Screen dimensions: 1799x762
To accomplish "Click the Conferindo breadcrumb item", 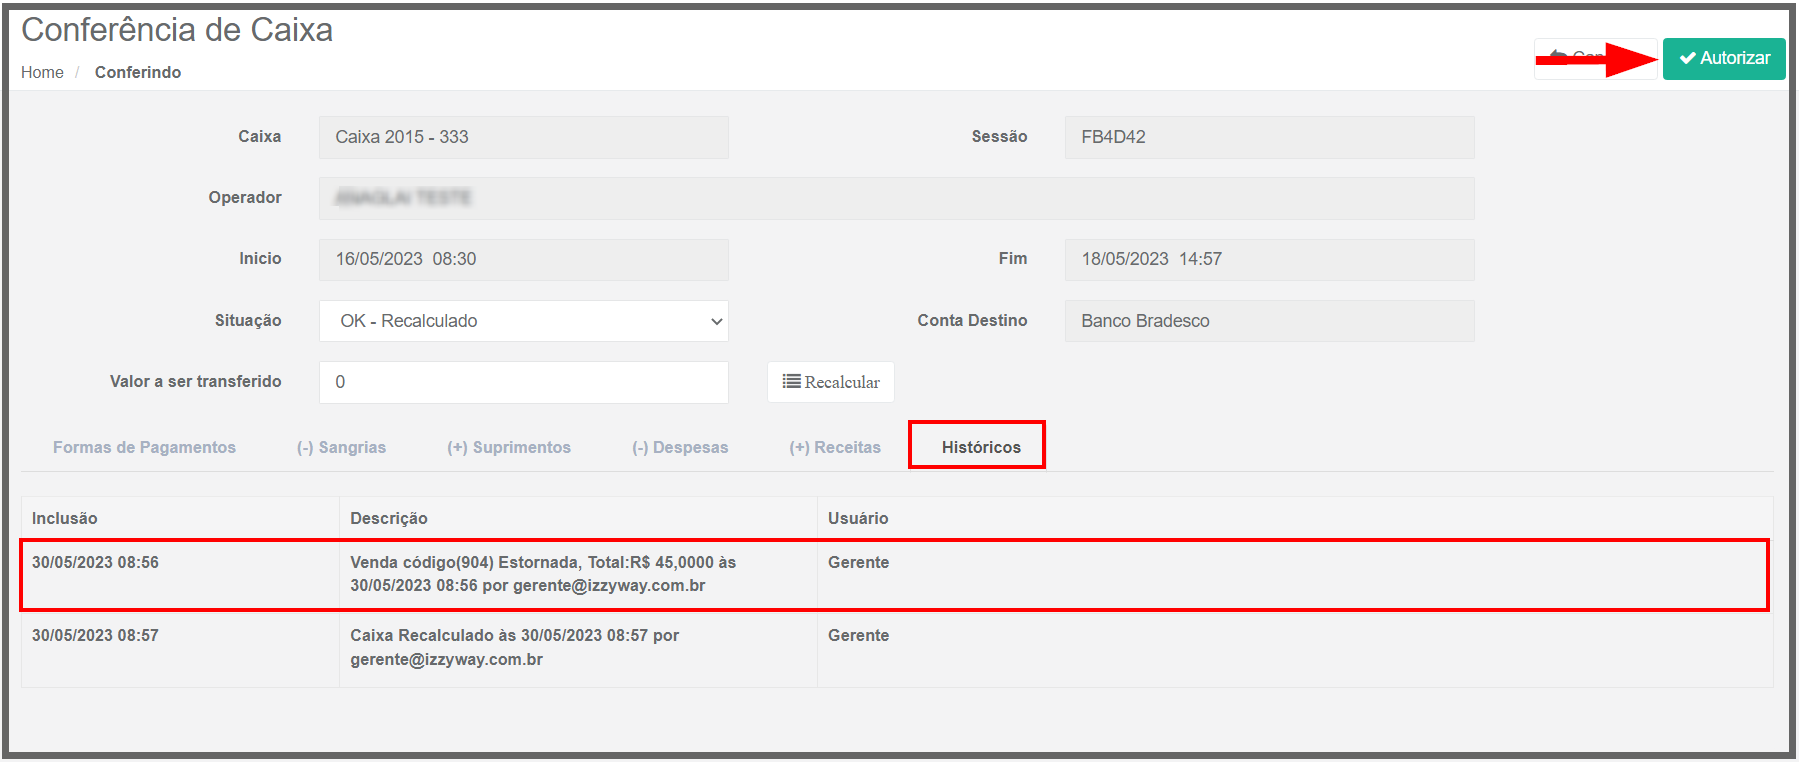I will point(138,72).
